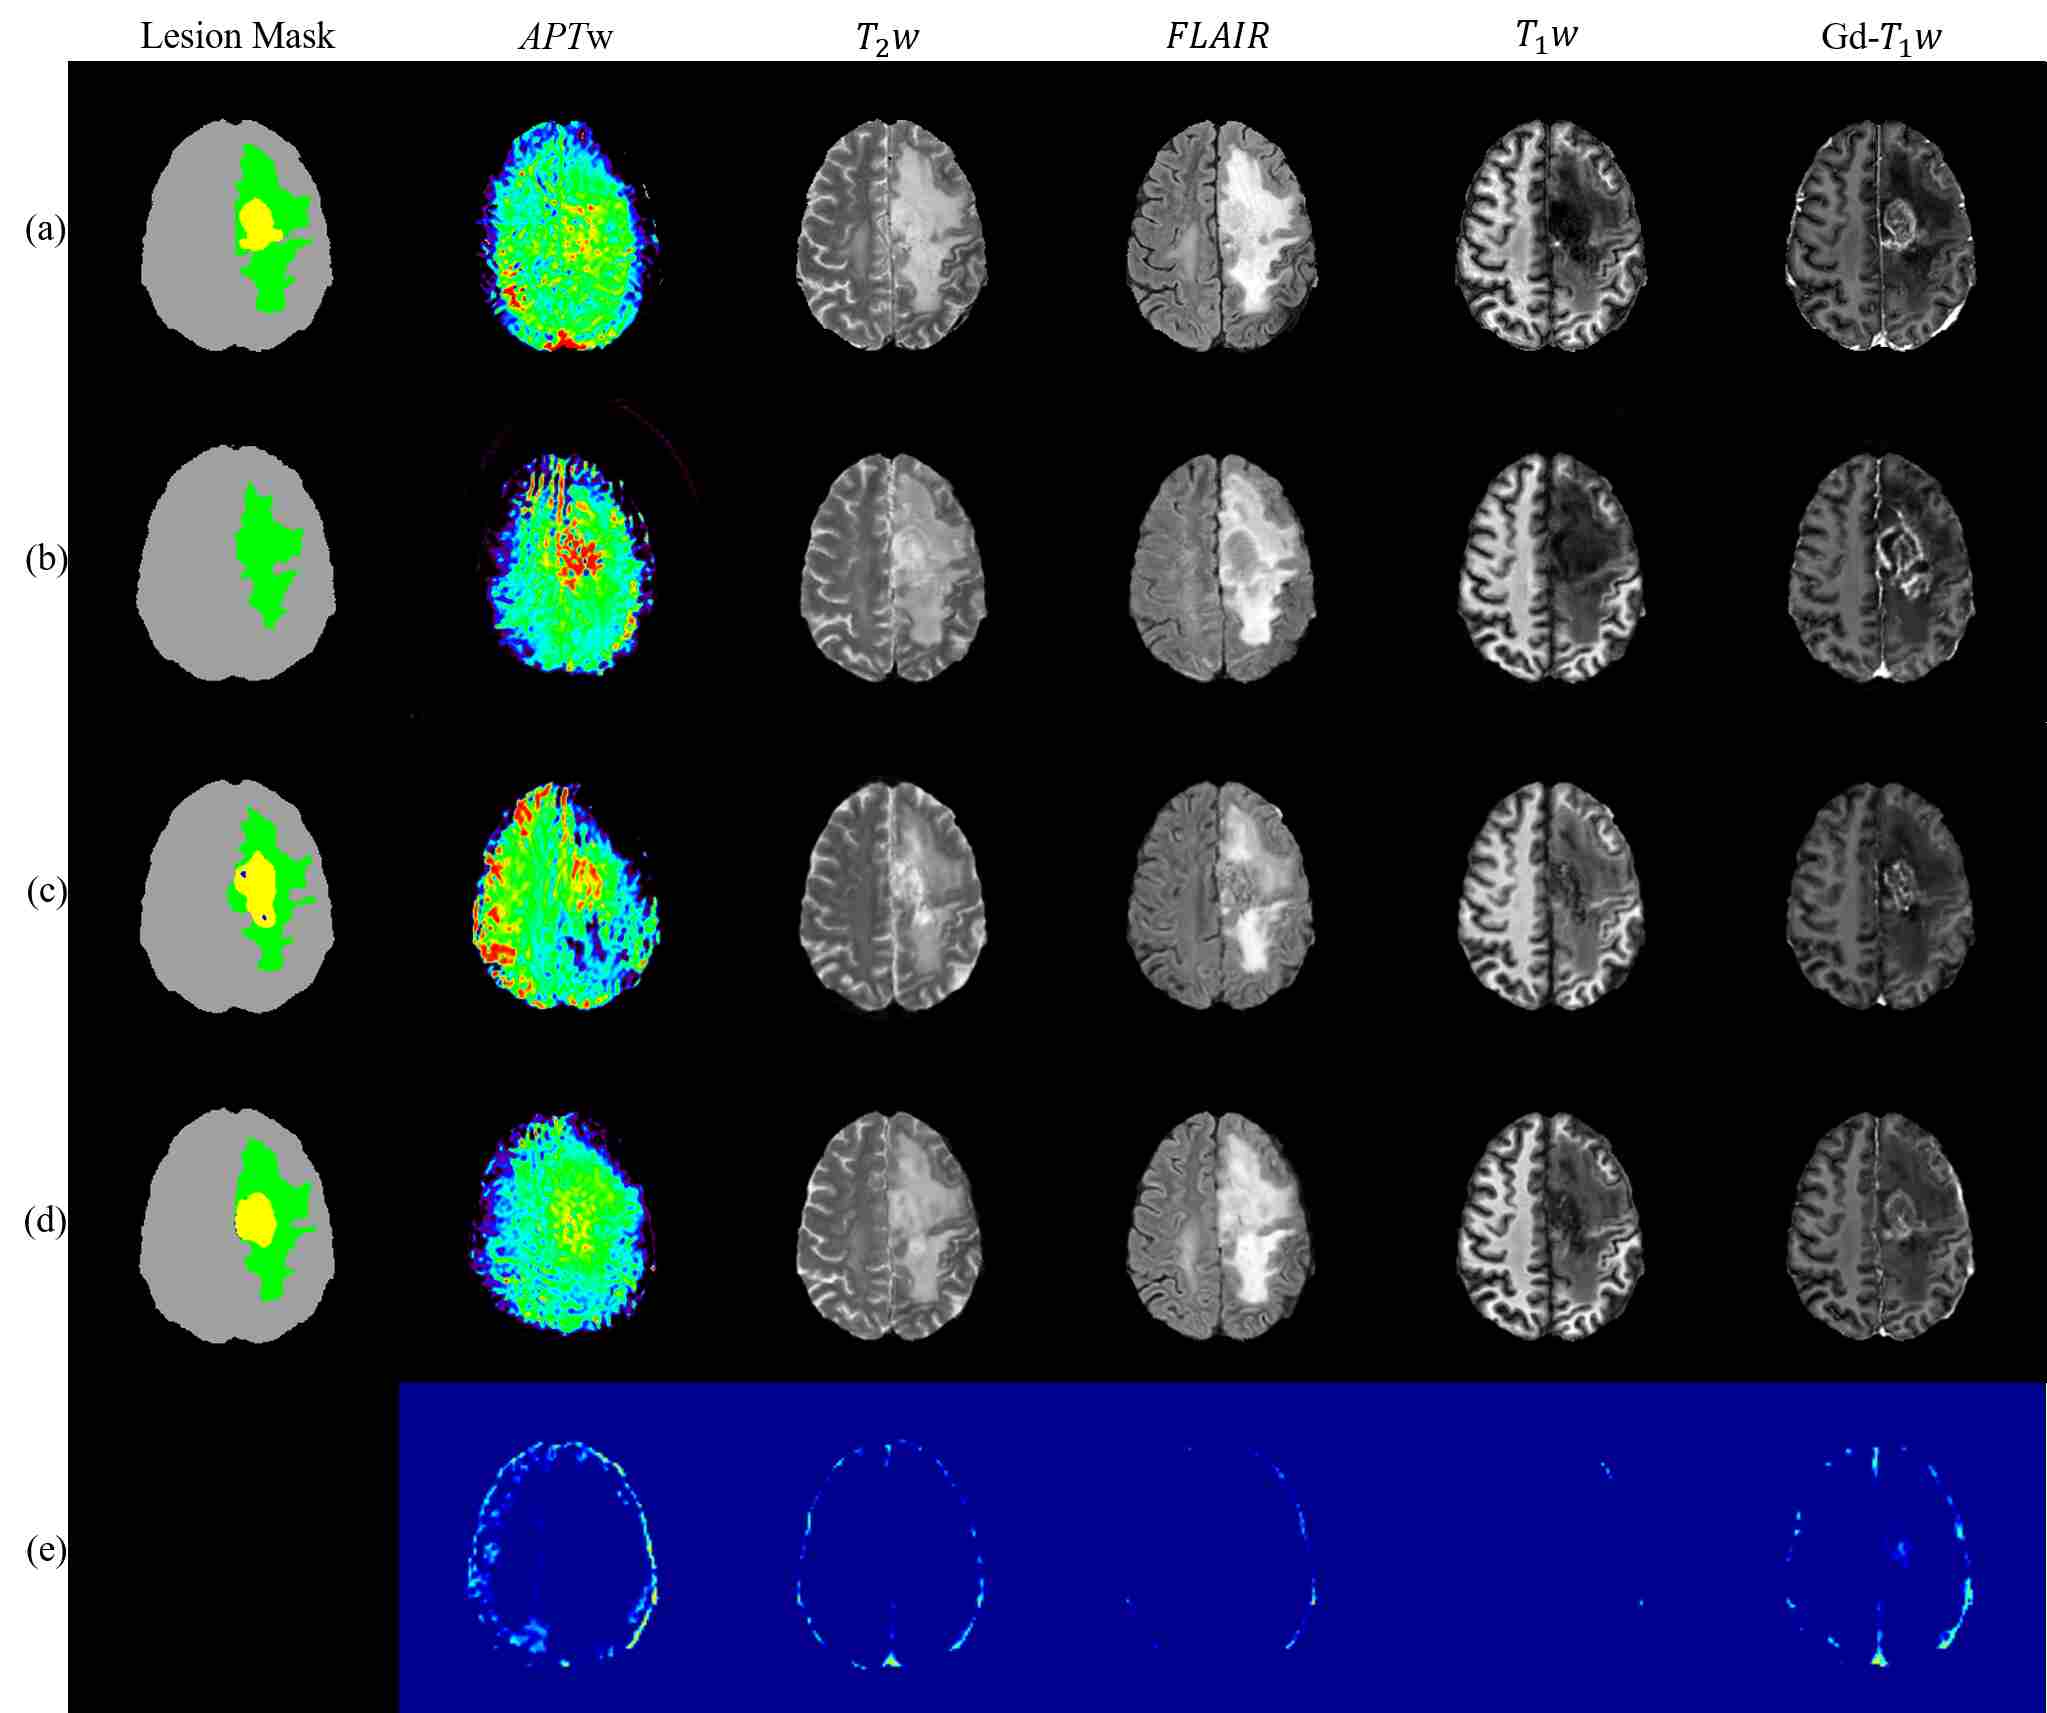2047x1713 pixels.
Task: Click the row label (c)
Action: click(45, 890)
